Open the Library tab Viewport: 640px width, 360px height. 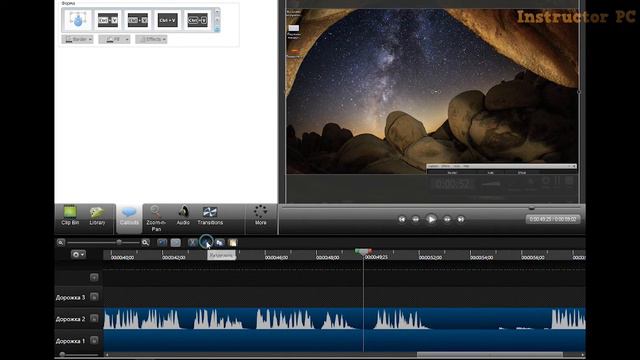(97, 216)
